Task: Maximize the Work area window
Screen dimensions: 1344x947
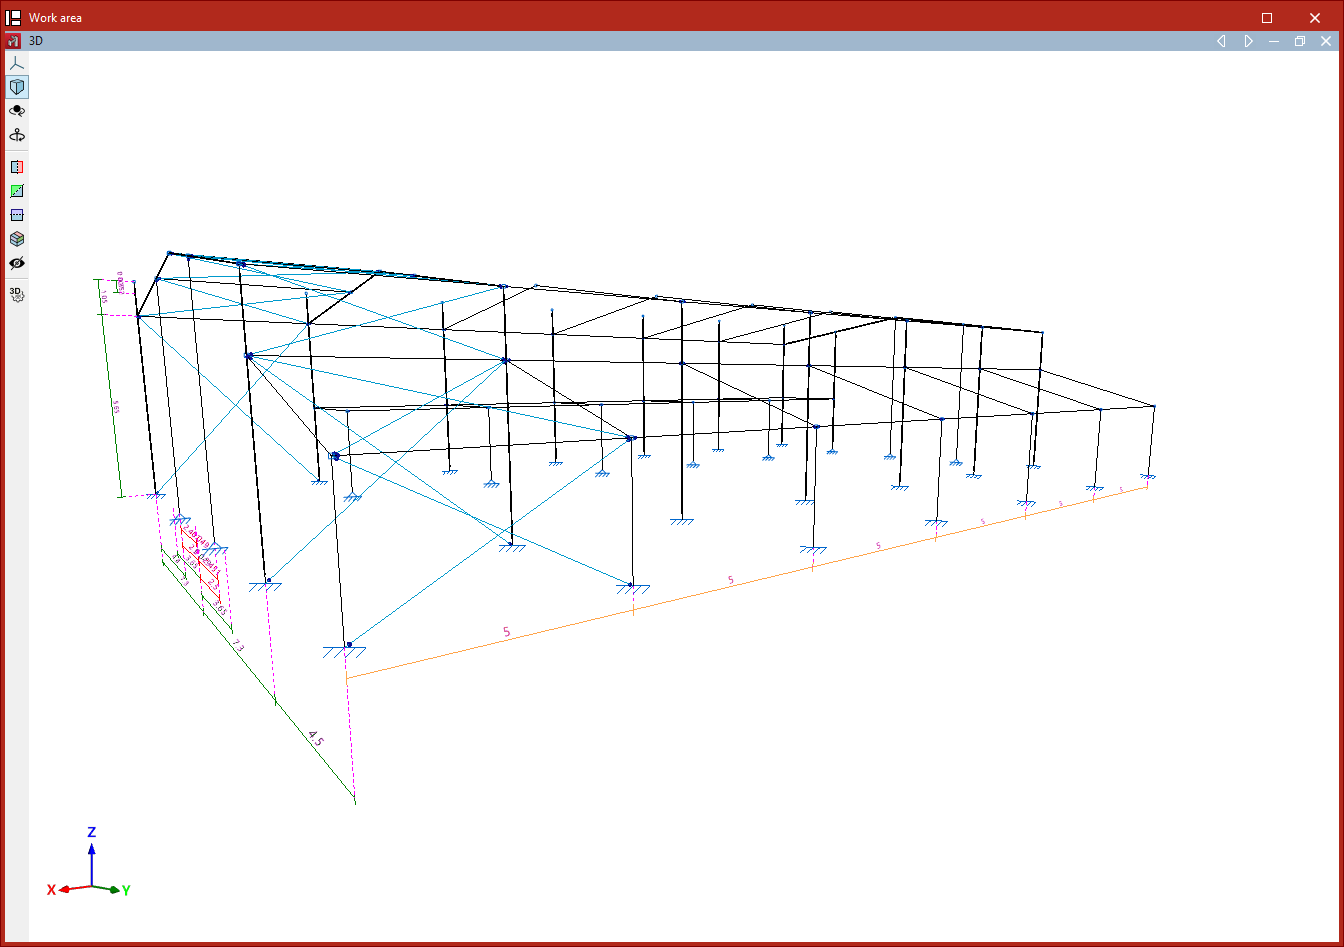Action: [x=1267, y=18]
